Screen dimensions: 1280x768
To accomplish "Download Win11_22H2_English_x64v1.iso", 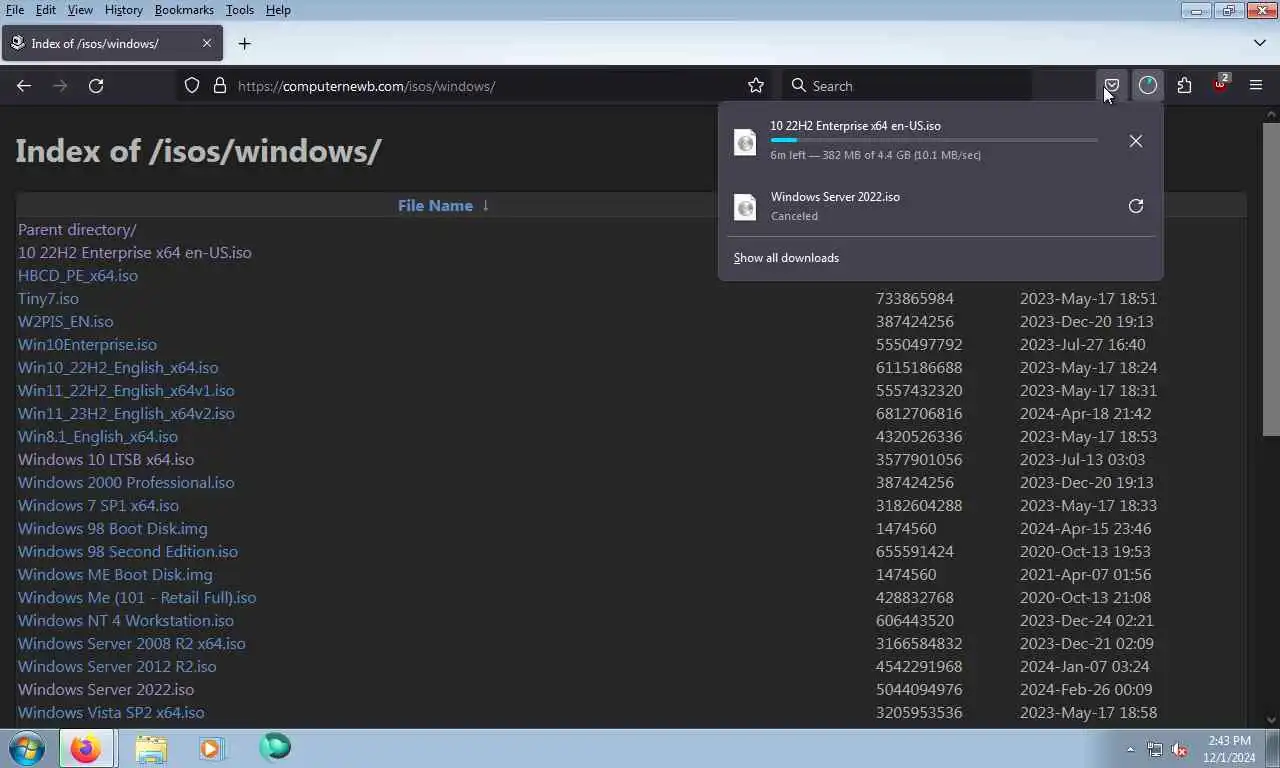I will point(126,390).
